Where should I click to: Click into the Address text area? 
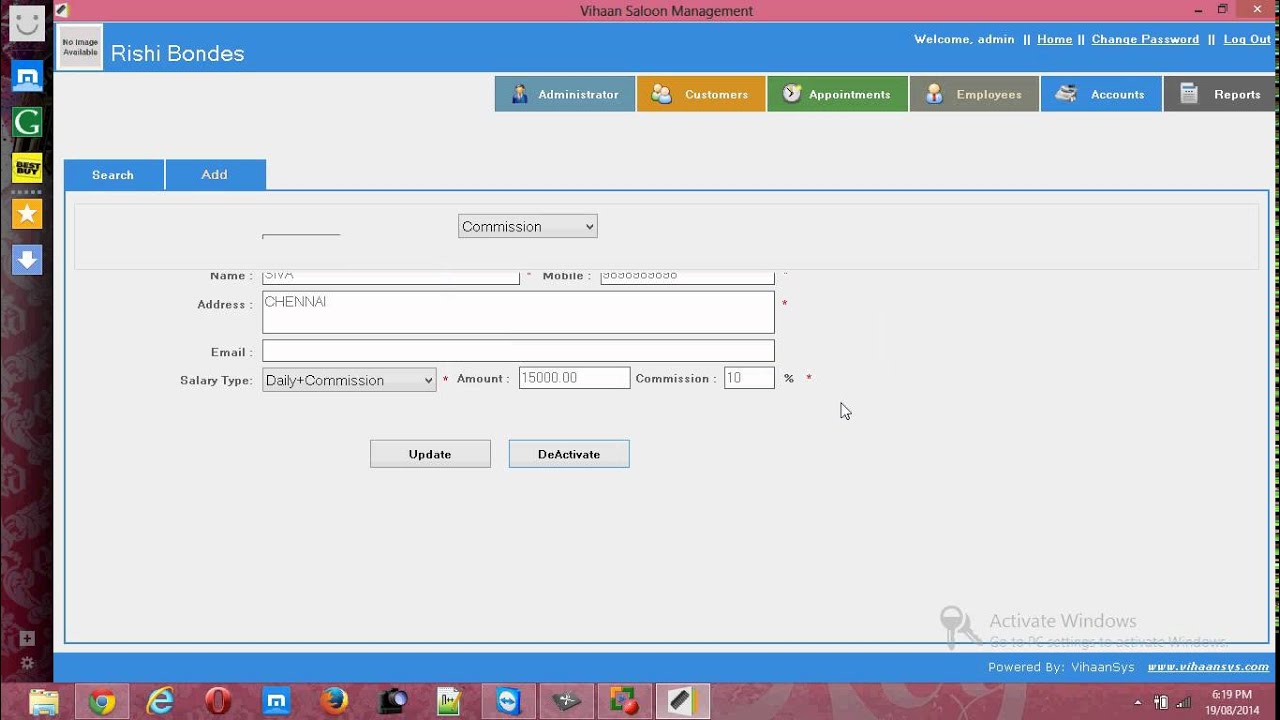tap(518, 312)
